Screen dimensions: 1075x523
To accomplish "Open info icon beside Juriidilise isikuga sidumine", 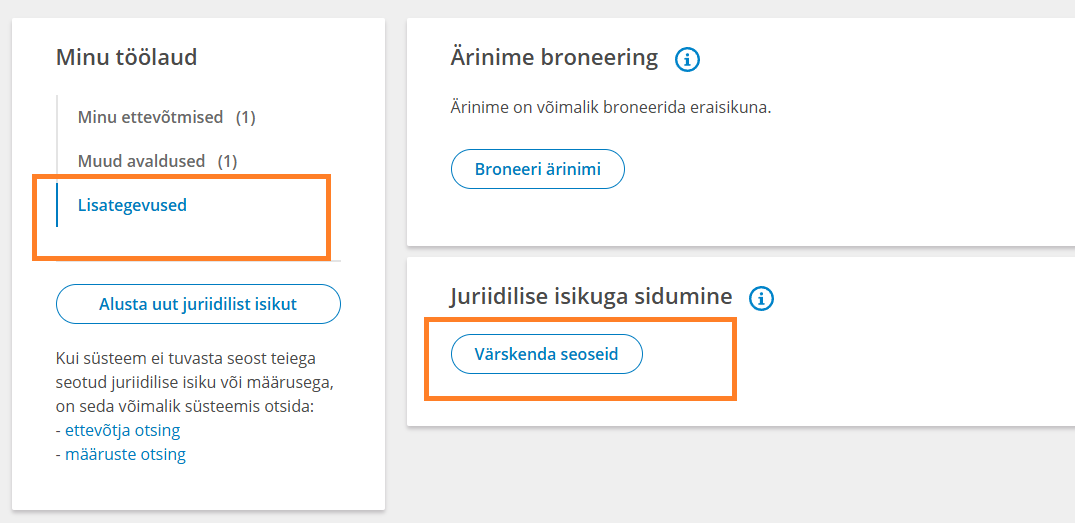I will (x=761, y=298).
